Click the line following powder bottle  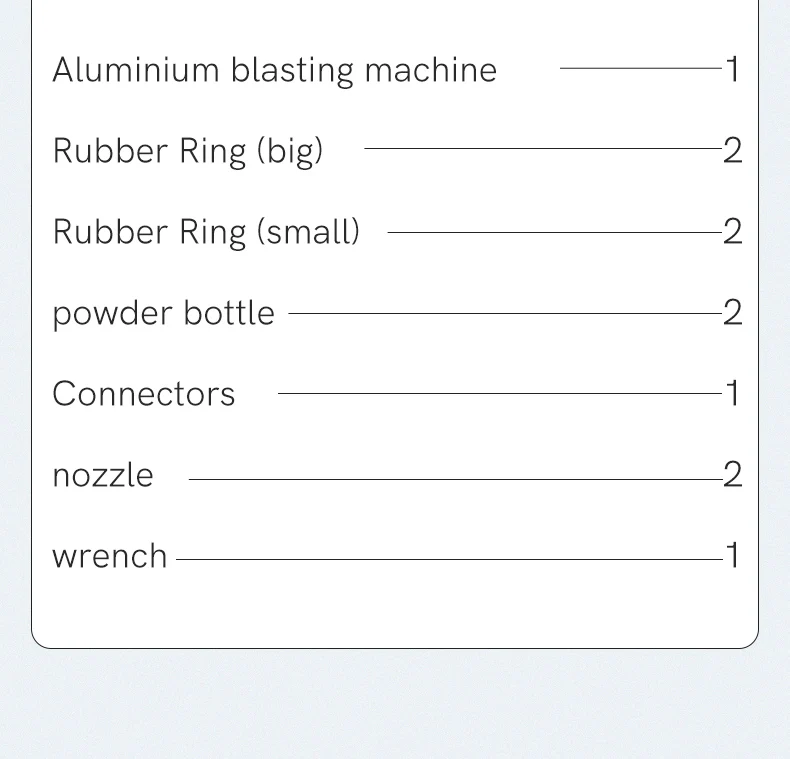(505, 313)
